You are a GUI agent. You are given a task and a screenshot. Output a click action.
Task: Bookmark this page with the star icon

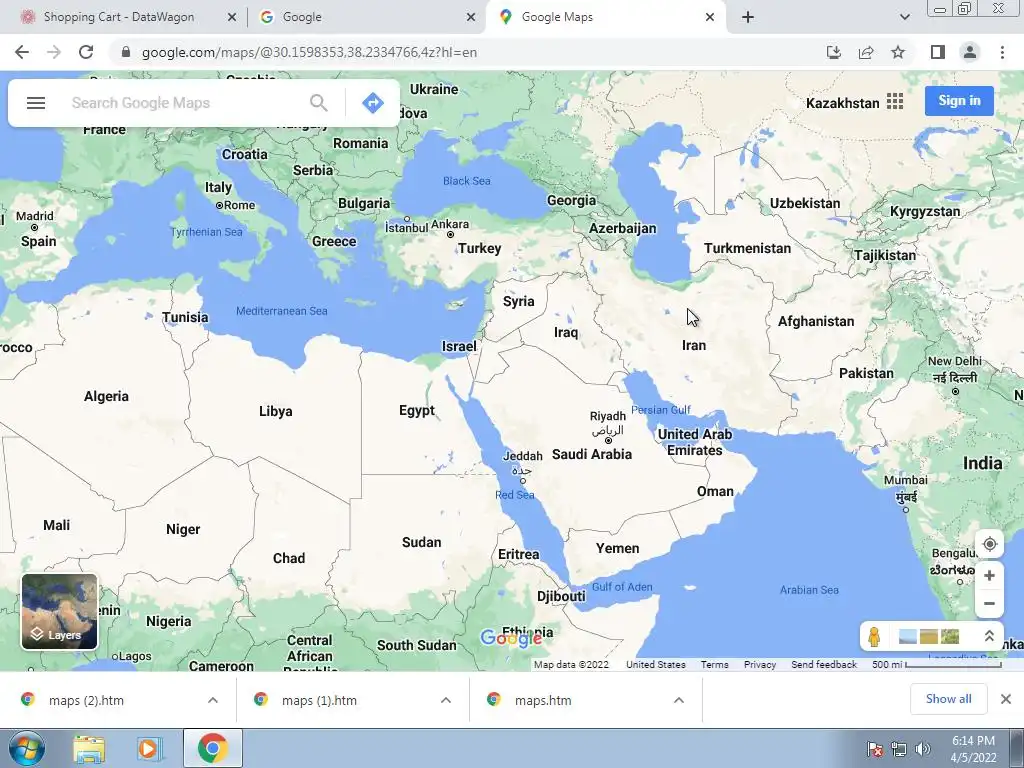click(898, 52)
